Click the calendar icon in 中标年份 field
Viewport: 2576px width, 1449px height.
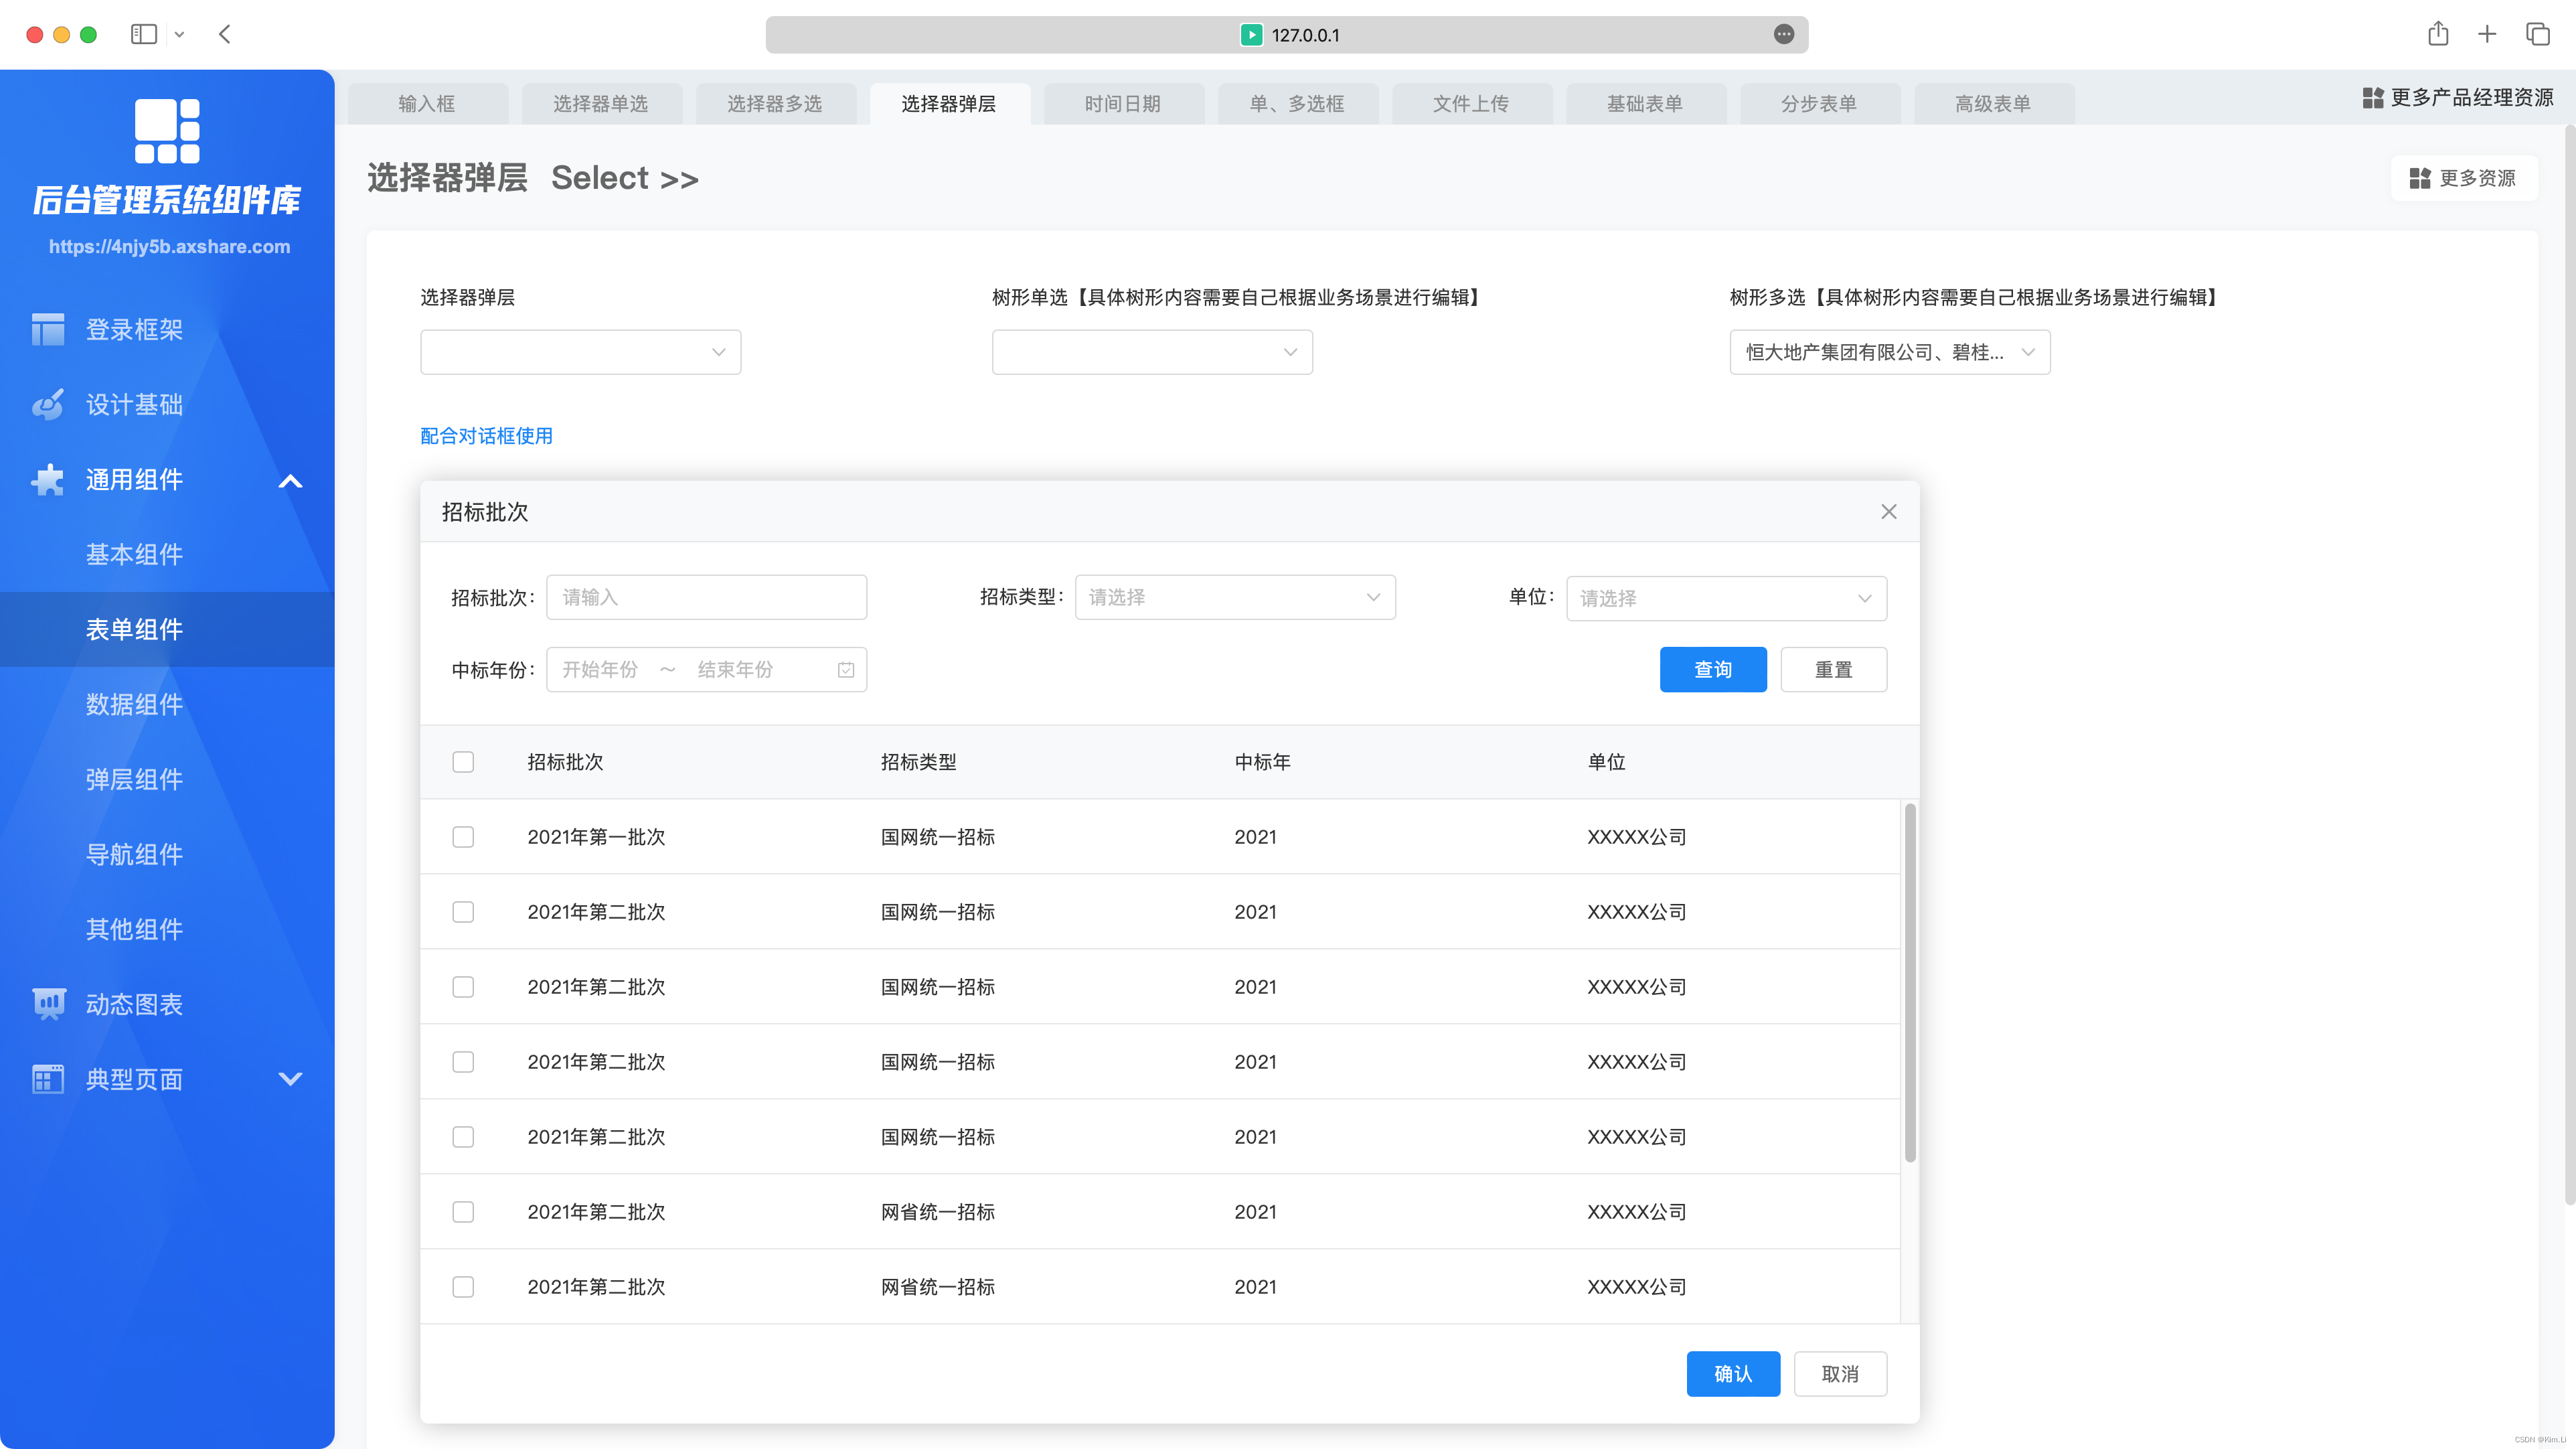point(846,670)
